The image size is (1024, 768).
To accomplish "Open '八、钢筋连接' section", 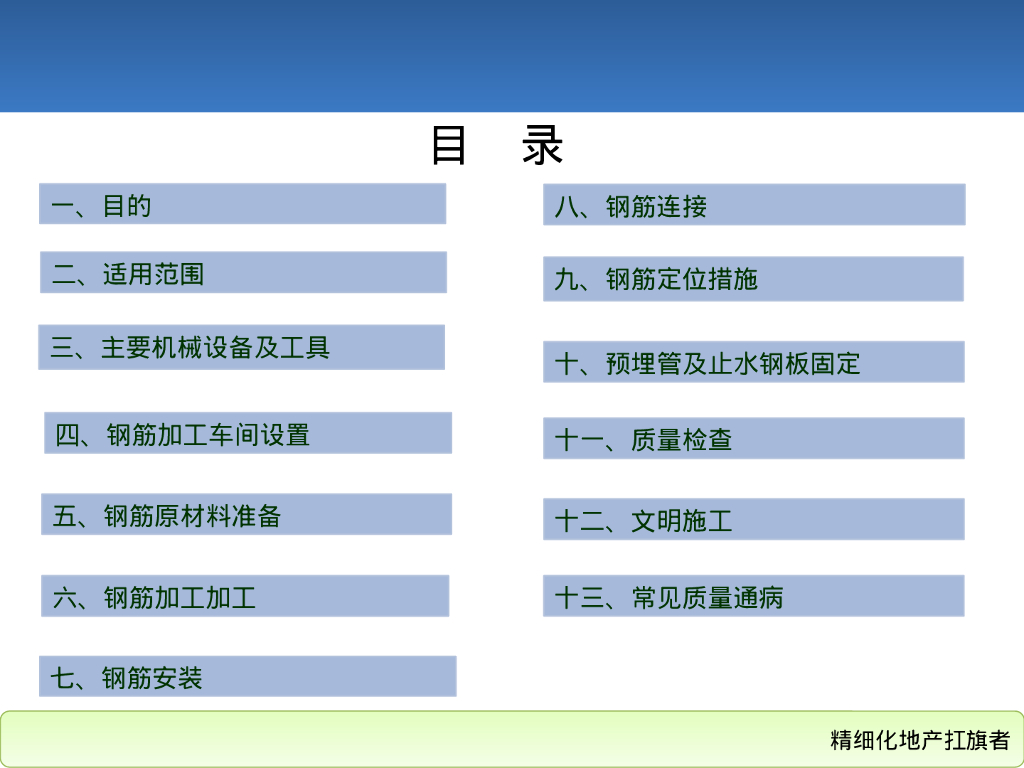I will coord(754,204).
